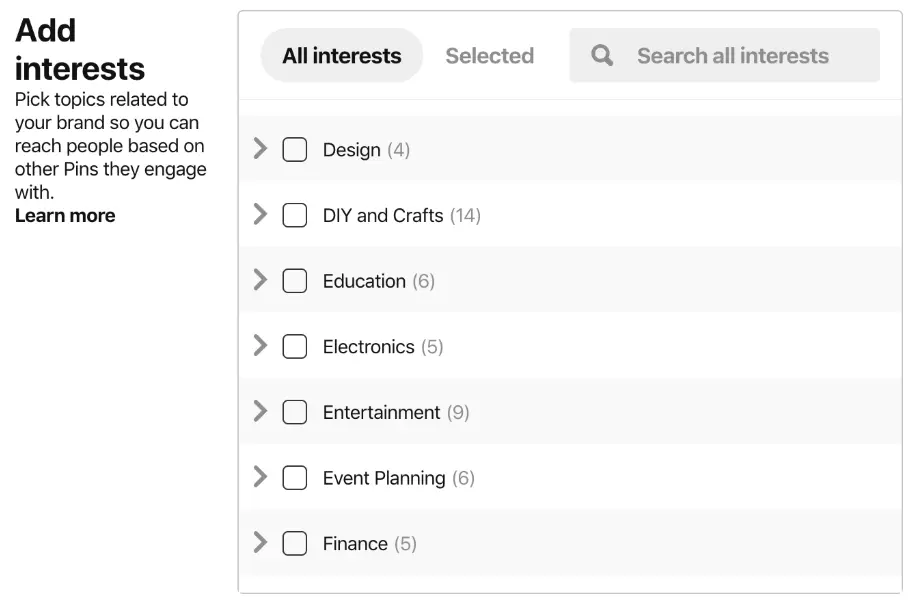Expand the DIY and Crafts chevron
The image size is (914, 611).
[x=261, y=214]
